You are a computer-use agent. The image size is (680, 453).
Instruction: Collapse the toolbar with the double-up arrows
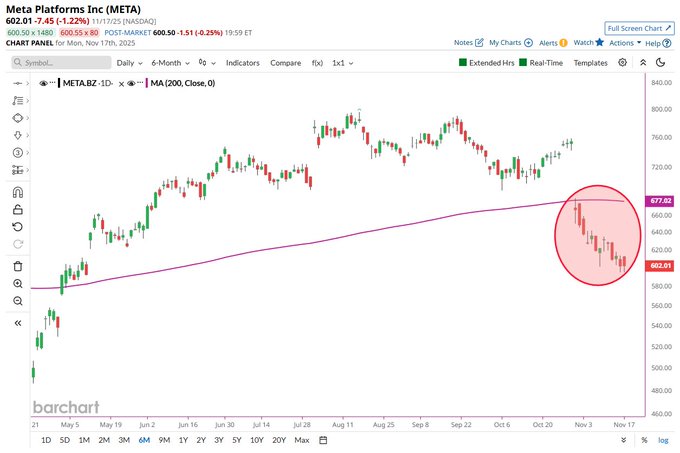click(x=643, y=62)
